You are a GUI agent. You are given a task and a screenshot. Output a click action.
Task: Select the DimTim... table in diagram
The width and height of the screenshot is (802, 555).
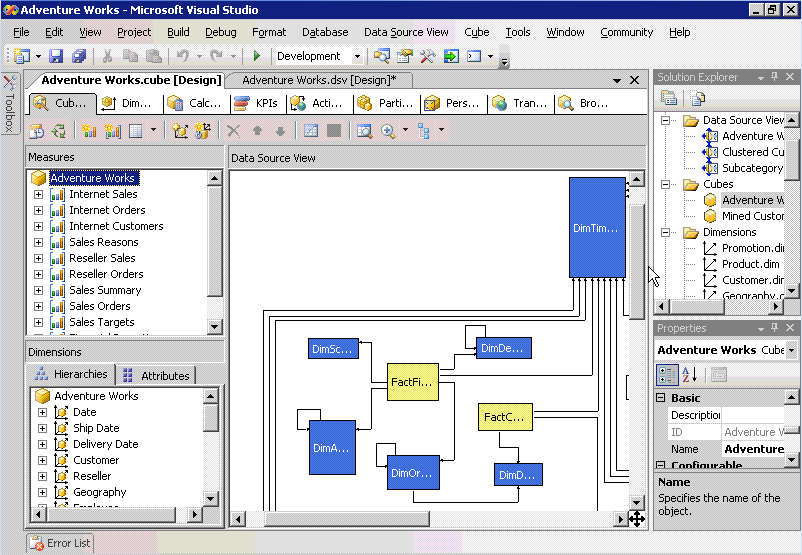click(597, 228)
